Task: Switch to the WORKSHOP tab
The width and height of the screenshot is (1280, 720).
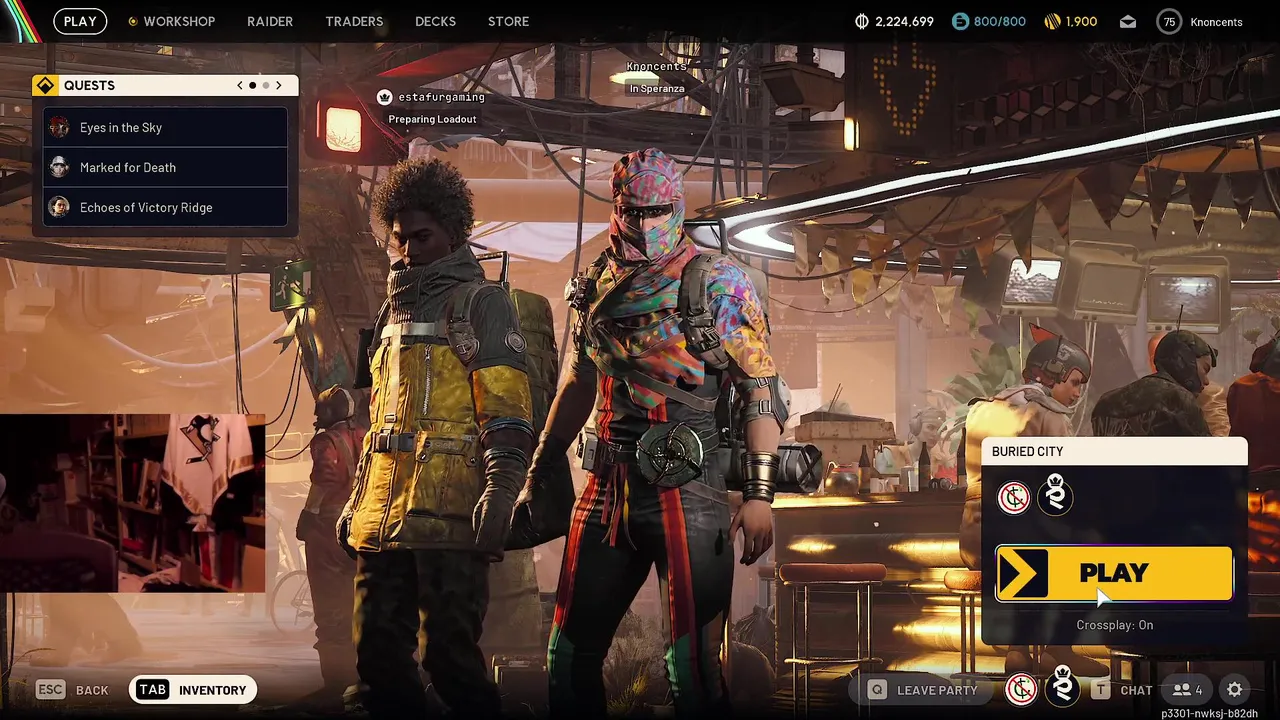Action: pos(179,21)
